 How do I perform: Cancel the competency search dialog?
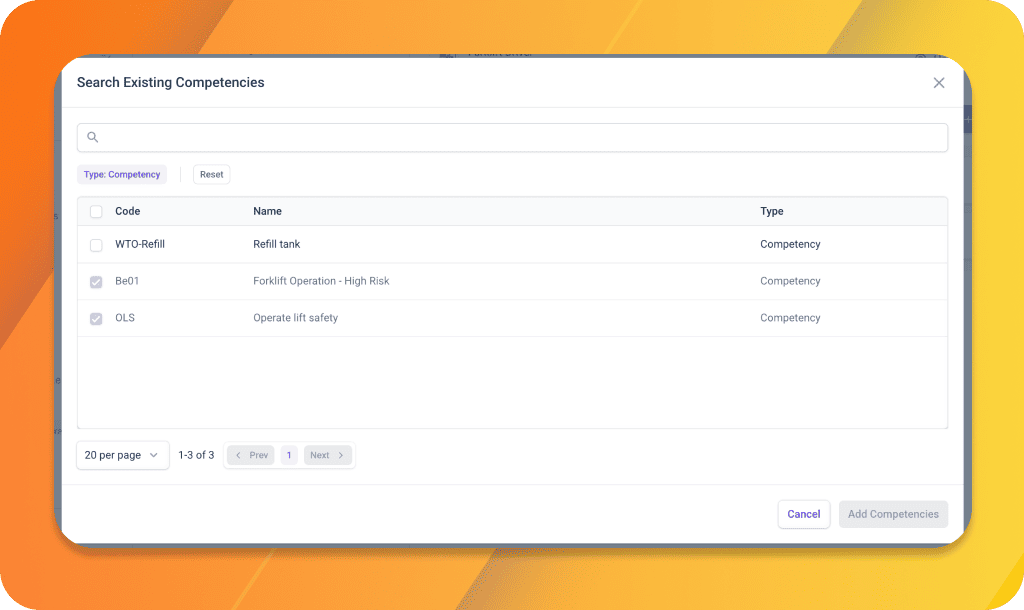click(803, 514)
